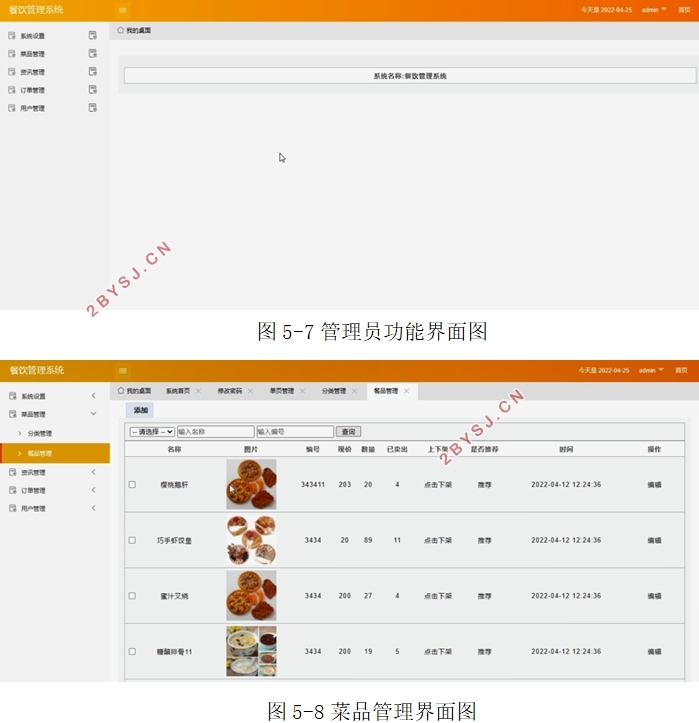Click the right-side icon of the 订单管理 row, top screenshot
Image resolution: width=699 pixels, height=723 pixels.
coord(93,89)
